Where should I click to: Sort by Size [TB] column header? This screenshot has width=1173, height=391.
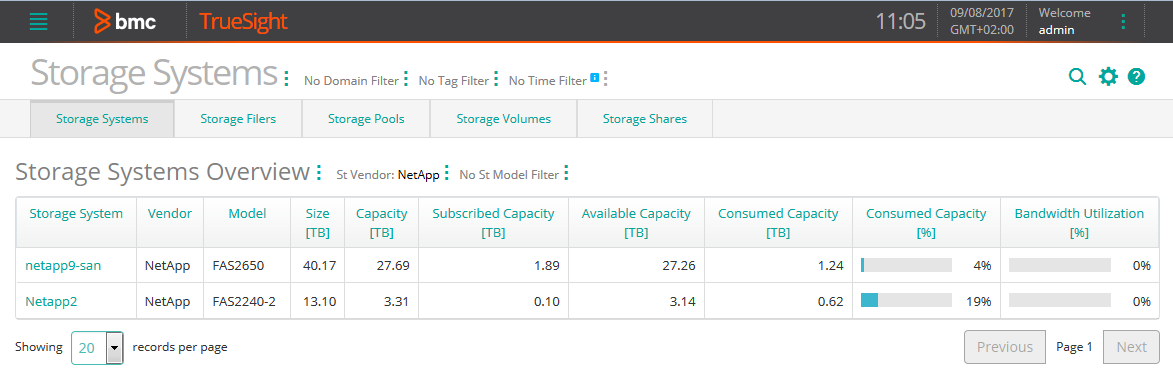point(317,223)
